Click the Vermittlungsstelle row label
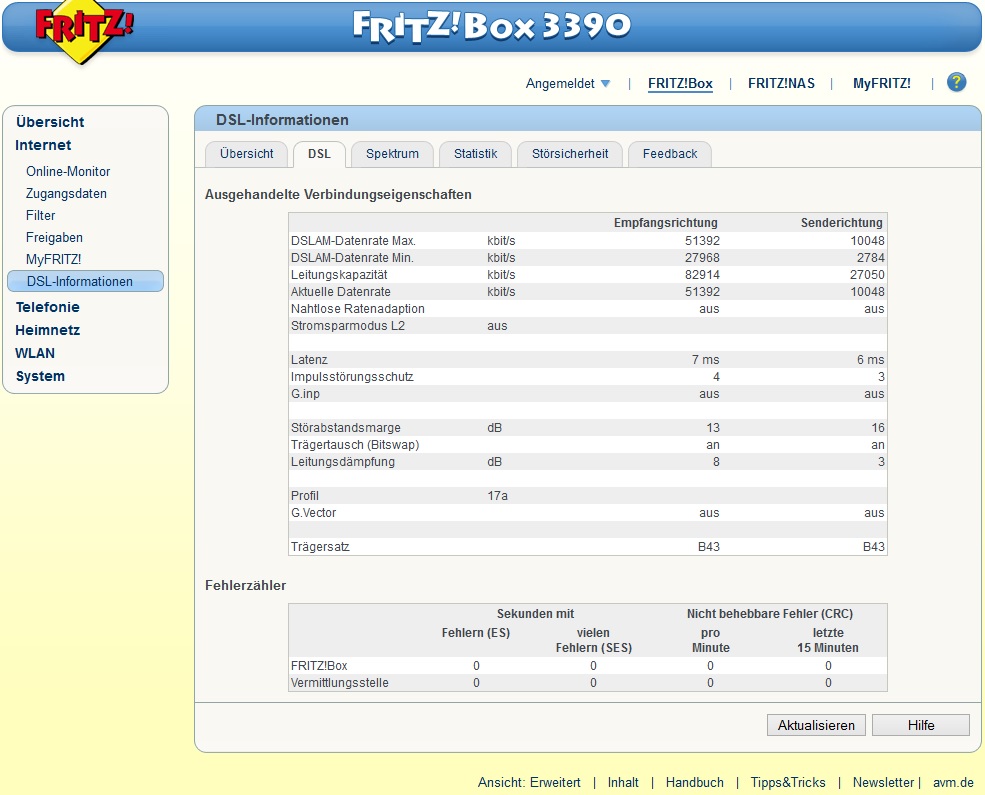This screenshot has height=795, width=985. [340, 683]
